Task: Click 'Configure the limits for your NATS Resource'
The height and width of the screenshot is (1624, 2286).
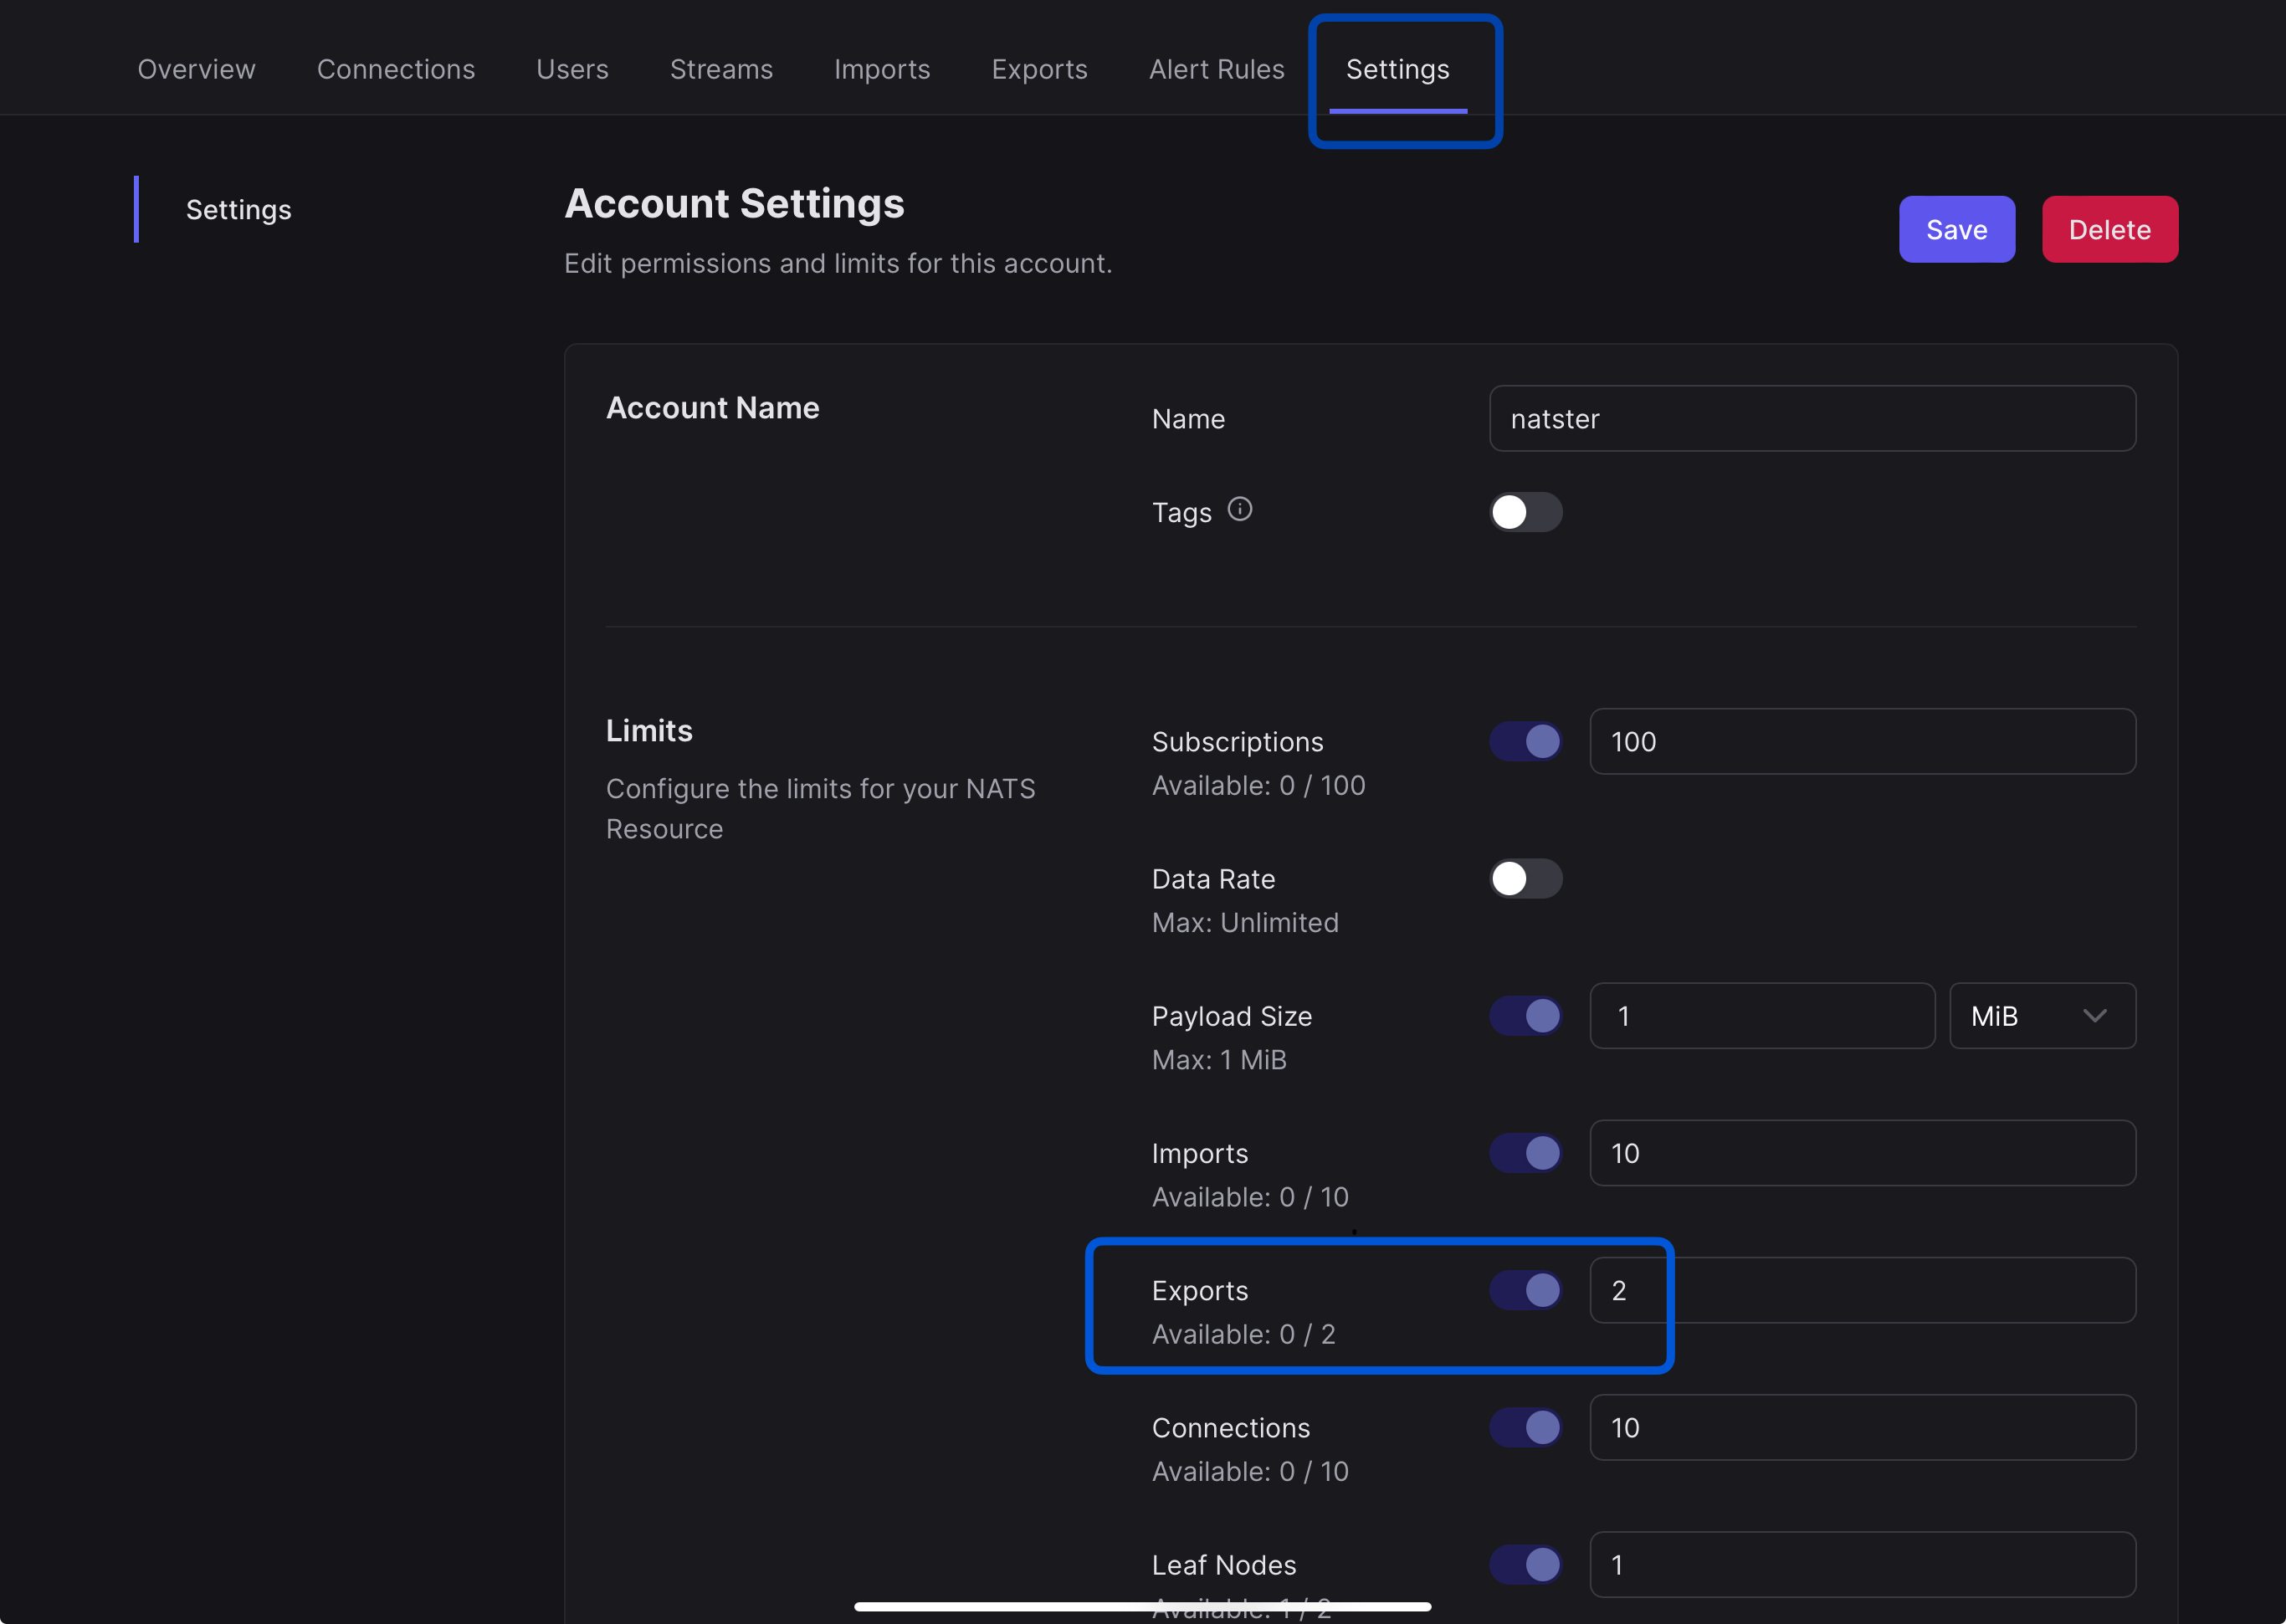Action: [x=820, y=808]
